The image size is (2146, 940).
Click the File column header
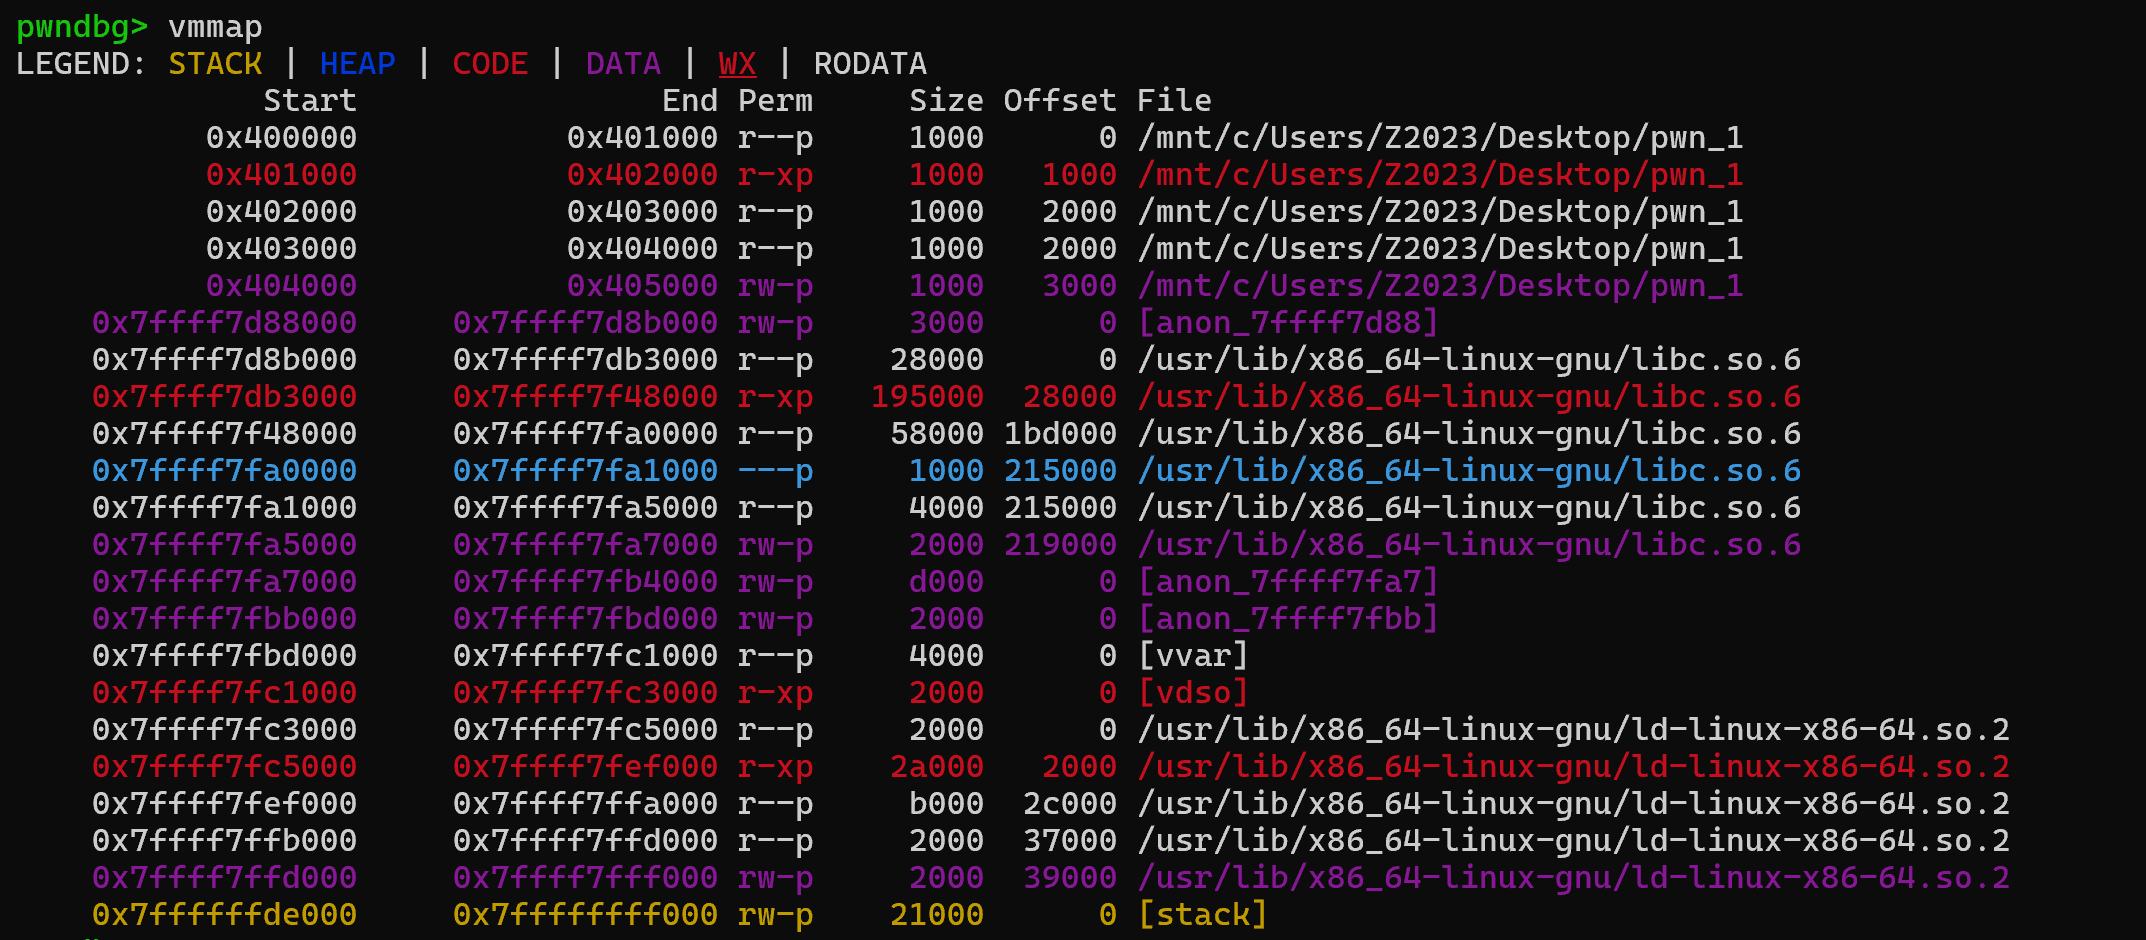point(1174,101)
